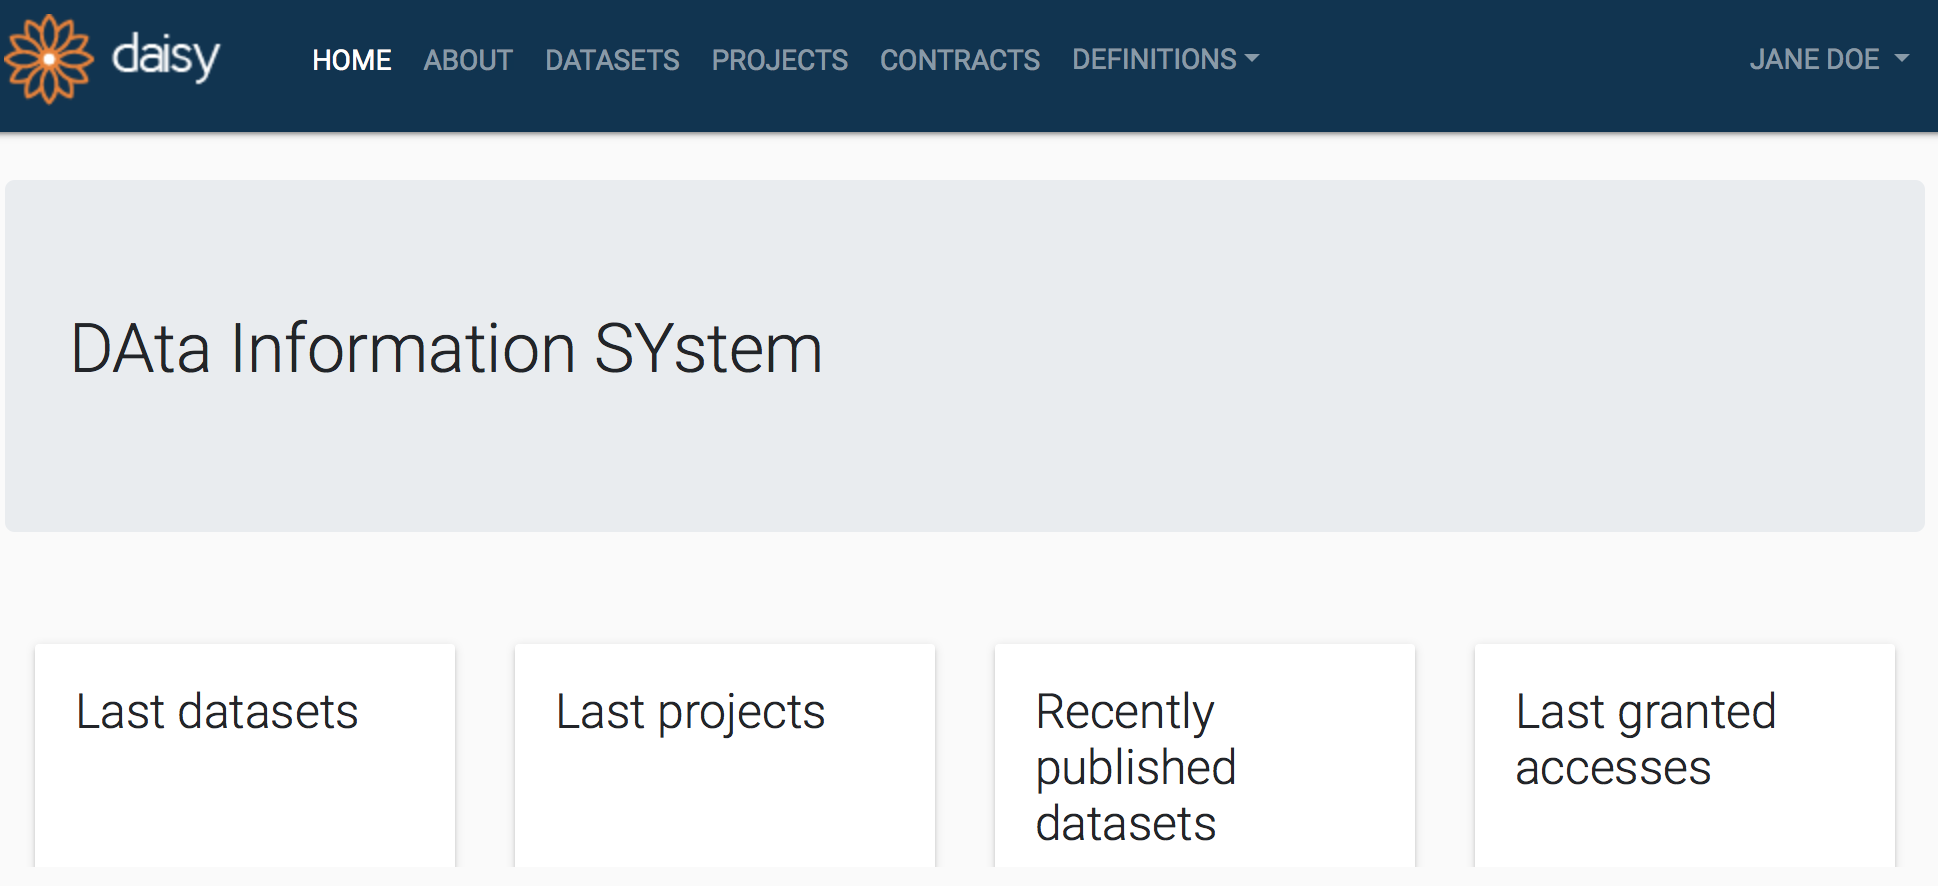Navigate to DATASETS in the navbar

[x=612, y=60]
